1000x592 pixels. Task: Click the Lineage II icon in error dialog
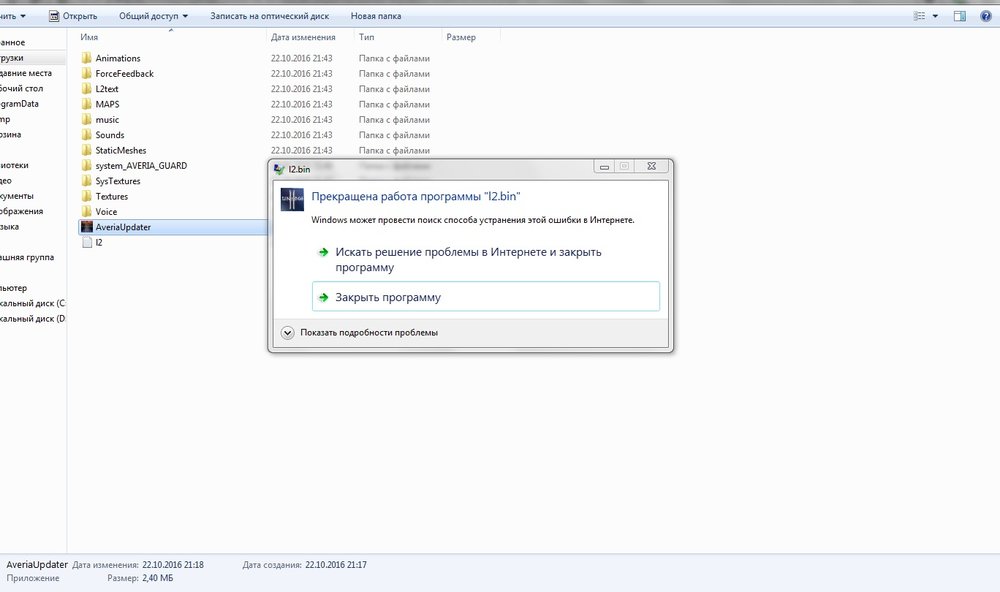[291, 200]
